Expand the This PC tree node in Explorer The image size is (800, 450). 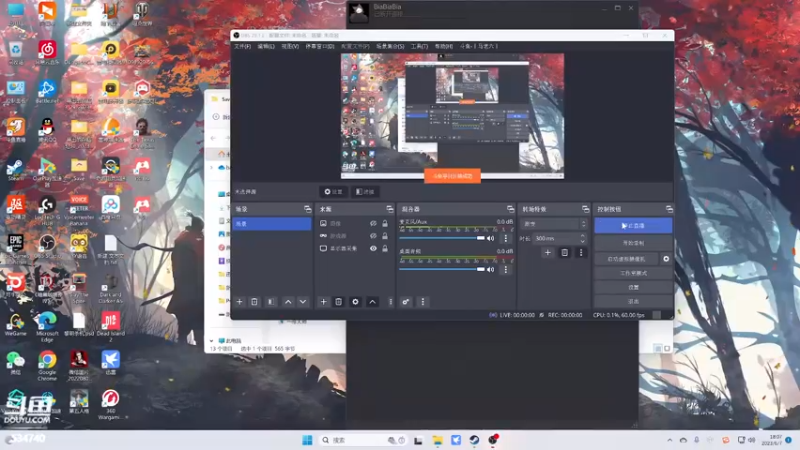tap(211, 340)
